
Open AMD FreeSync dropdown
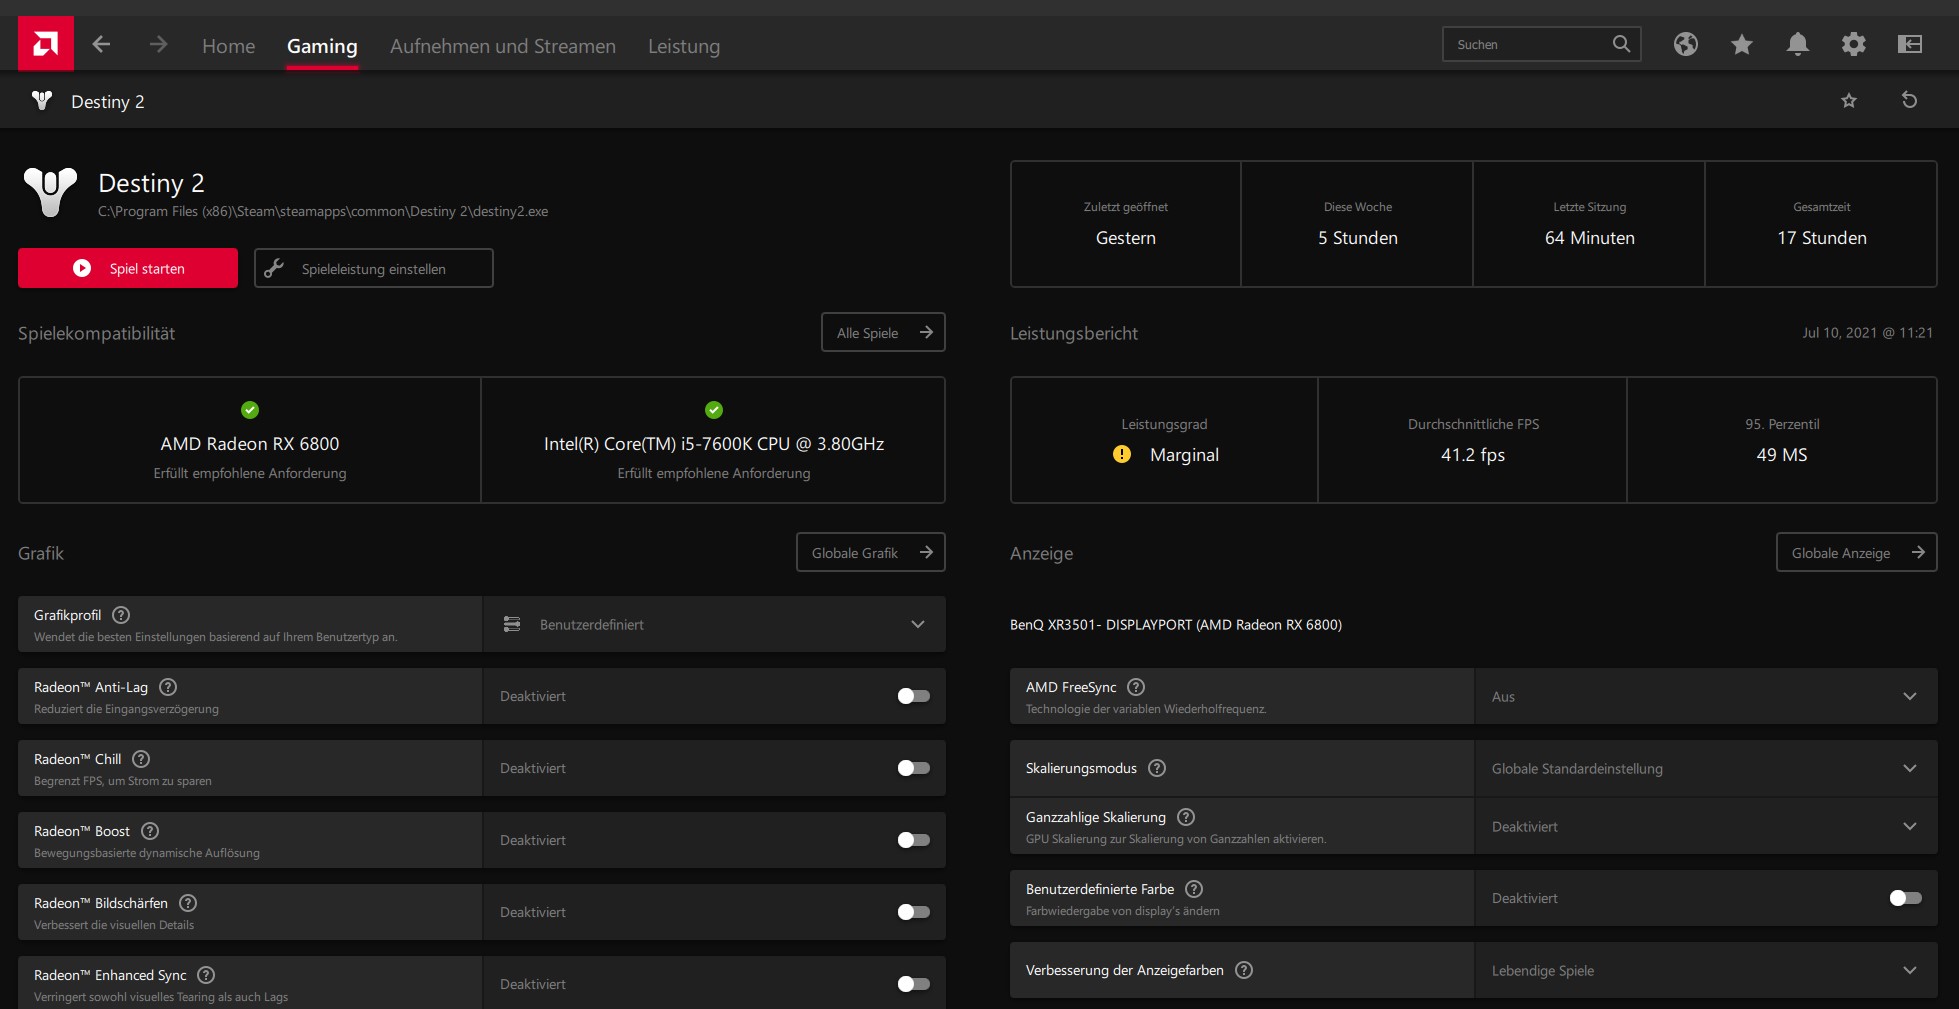tap(1705, 696)
